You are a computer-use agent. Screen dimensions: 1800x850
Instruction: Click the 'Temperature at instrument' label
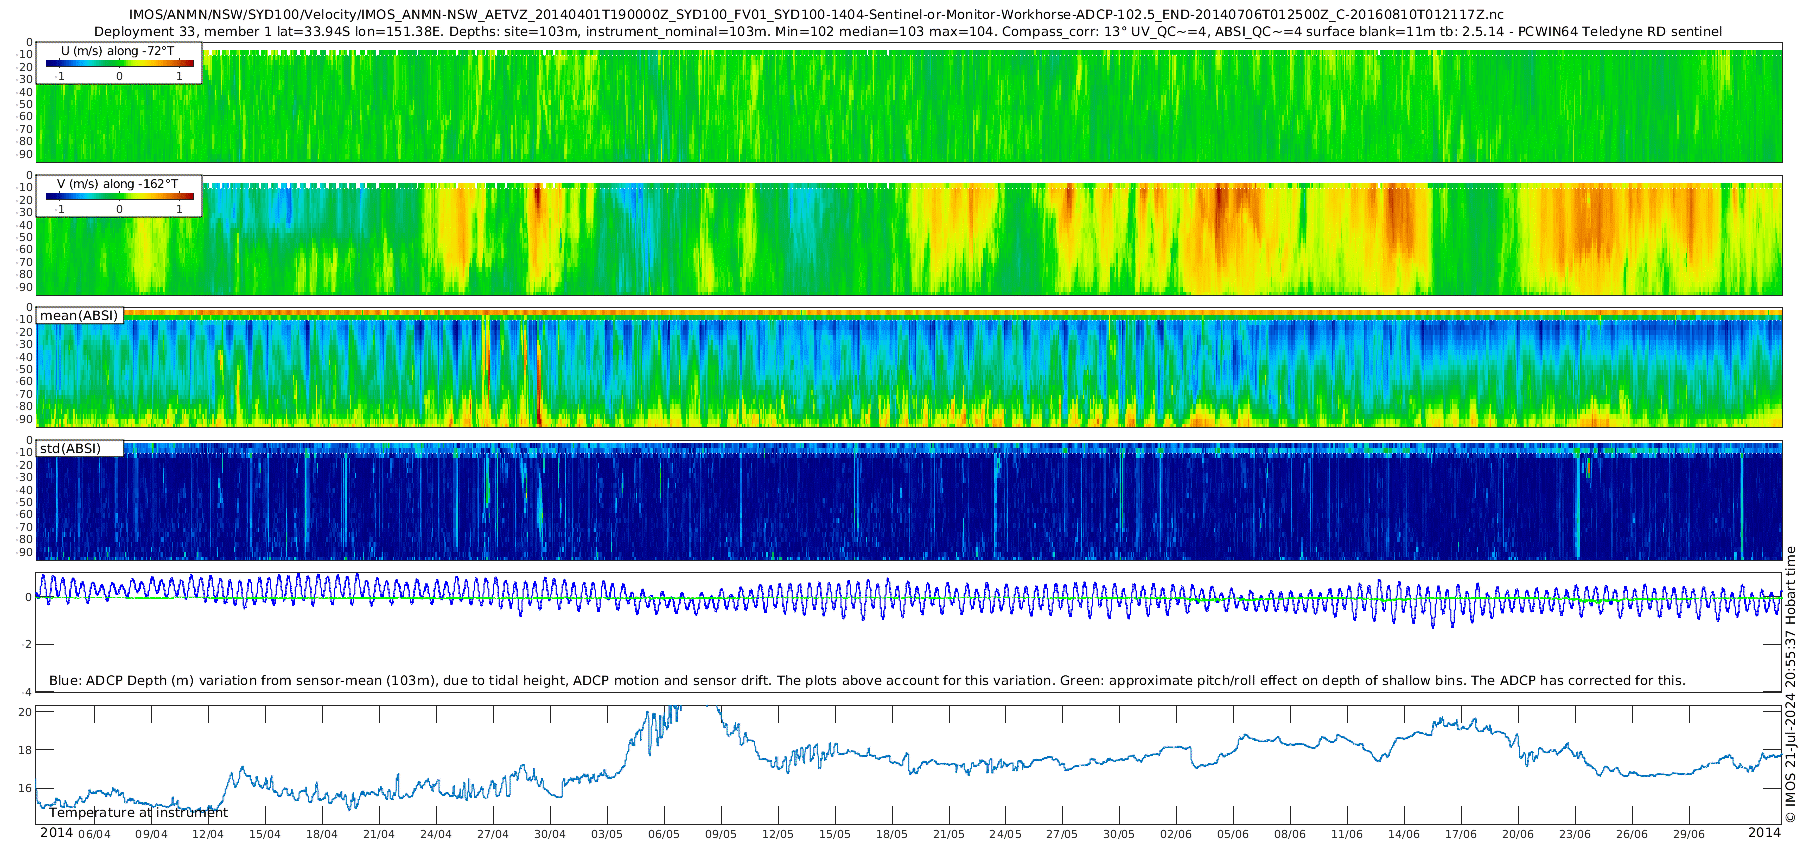tap(138, 813)
